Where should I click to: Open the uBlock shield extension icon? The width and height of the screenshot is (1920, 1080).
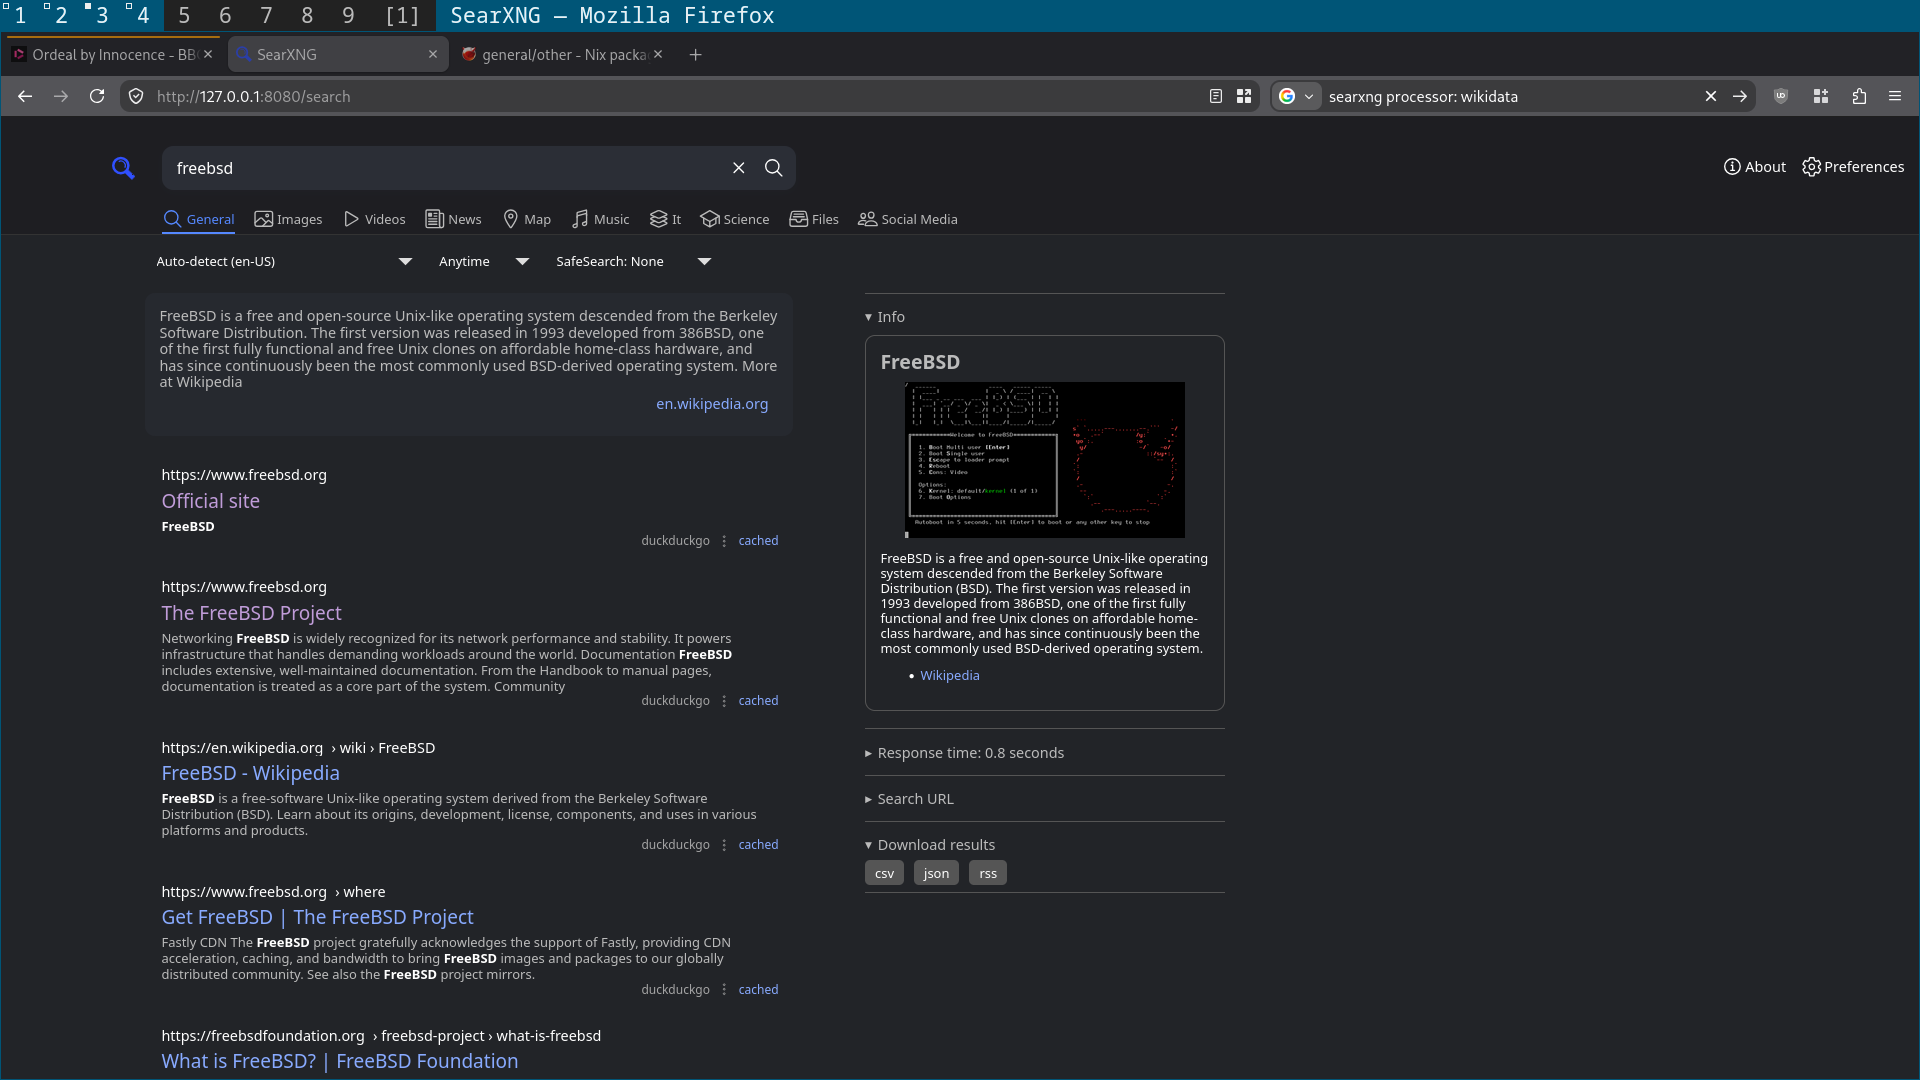coord(1781,96)
